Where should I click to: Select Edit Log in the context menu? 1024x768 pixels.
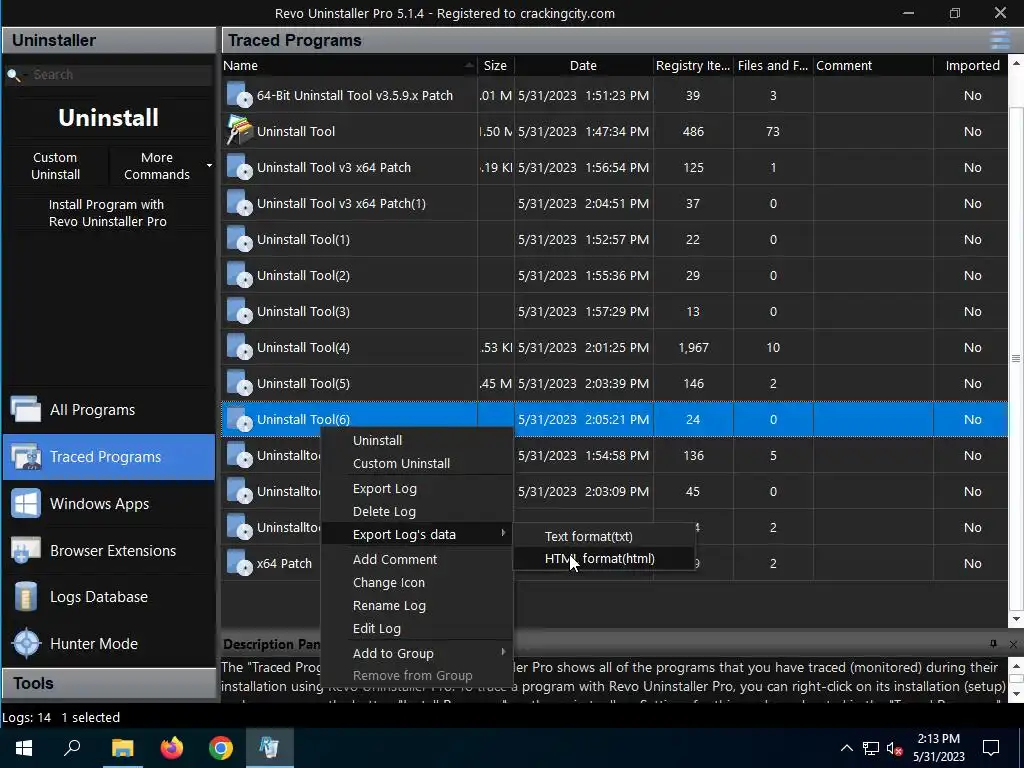tap(417, 628)
